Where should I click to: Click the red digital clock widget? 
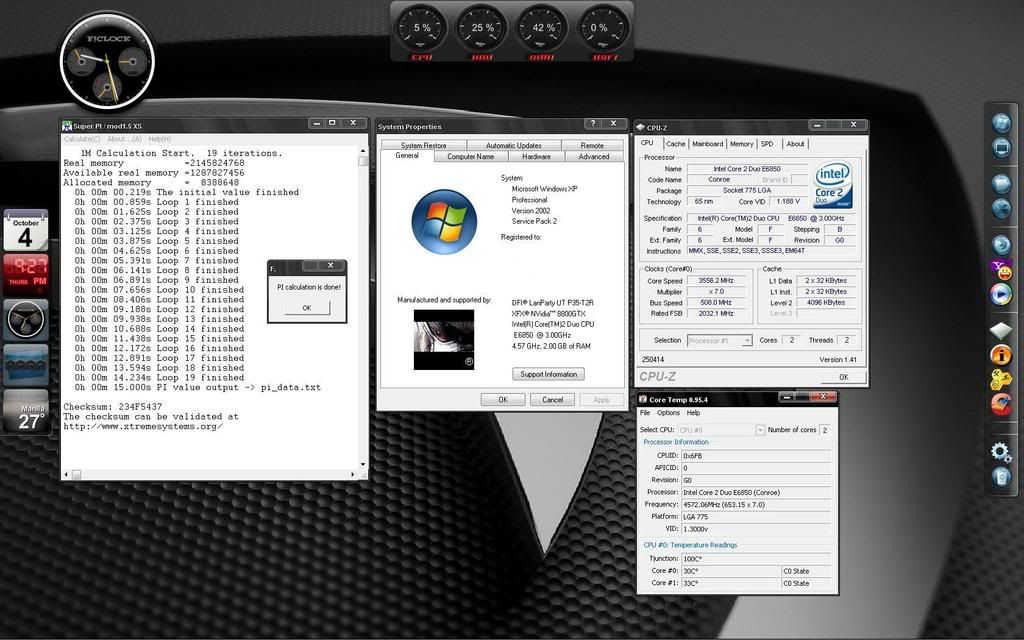25,274
